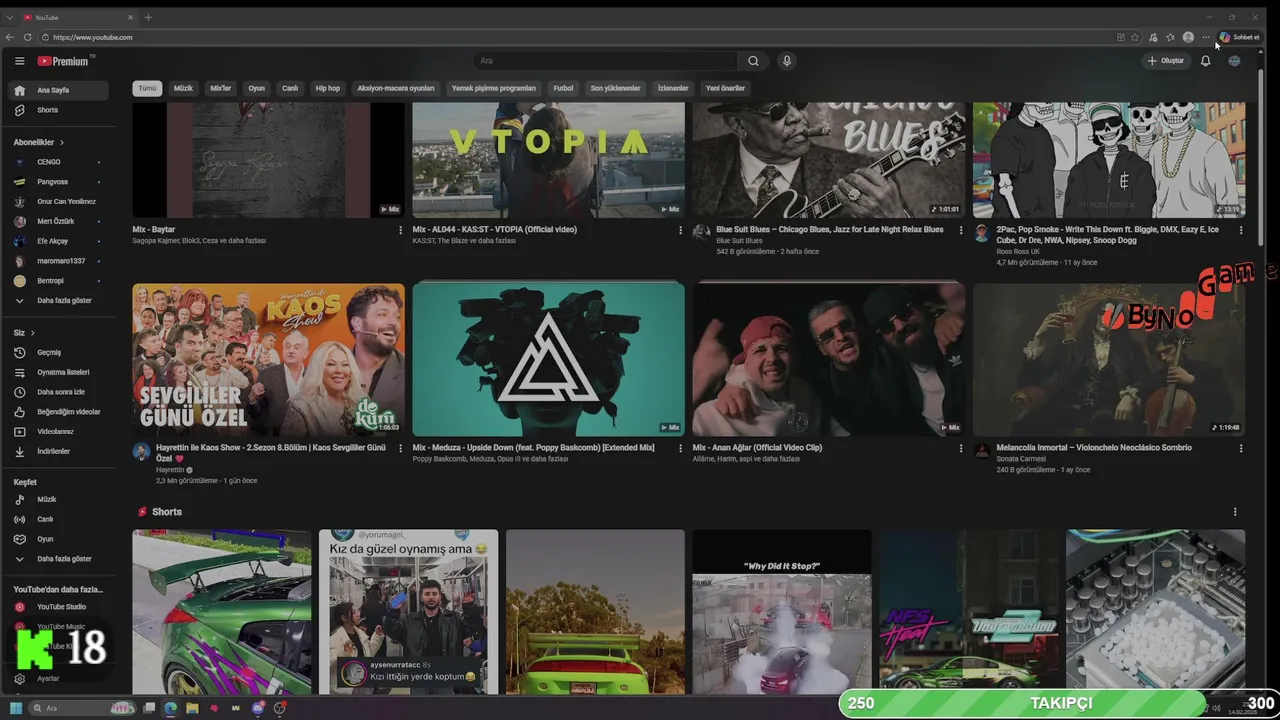Viewport: 1280px width, 720px height.
Task: Click the Windows taskbar search box
Action: coord(80,708)
